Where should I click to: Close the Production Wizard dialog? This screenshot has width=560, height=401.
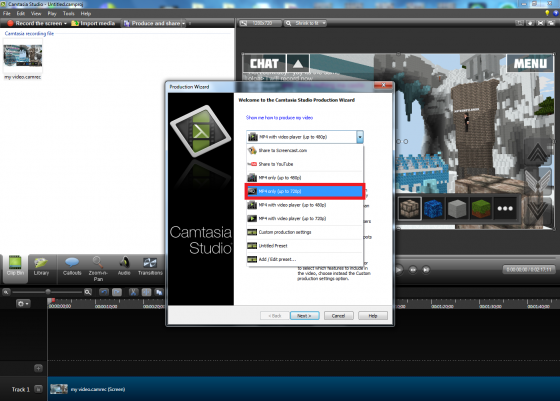pyautogui.click(x=383, y=85)
